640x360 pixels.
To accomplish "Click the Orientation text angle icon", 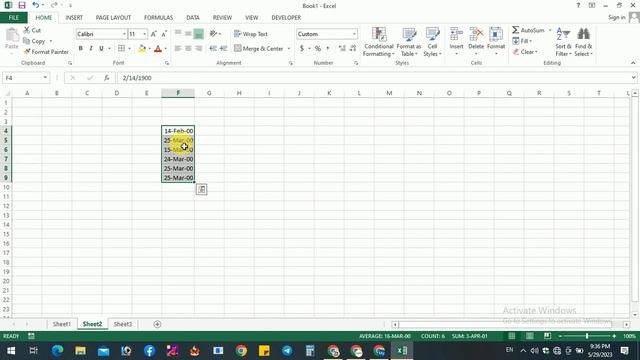I will (x=213, y=34).
